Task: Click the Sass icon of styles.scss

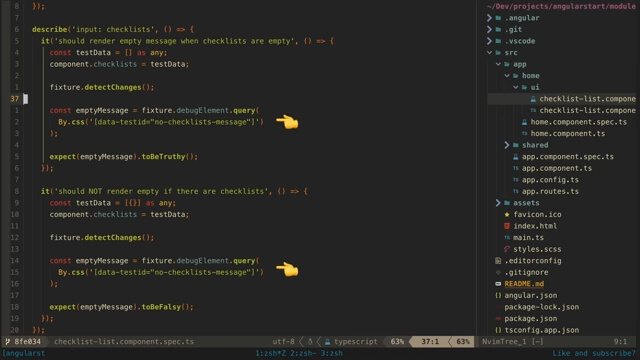Action: pos(507,249)
